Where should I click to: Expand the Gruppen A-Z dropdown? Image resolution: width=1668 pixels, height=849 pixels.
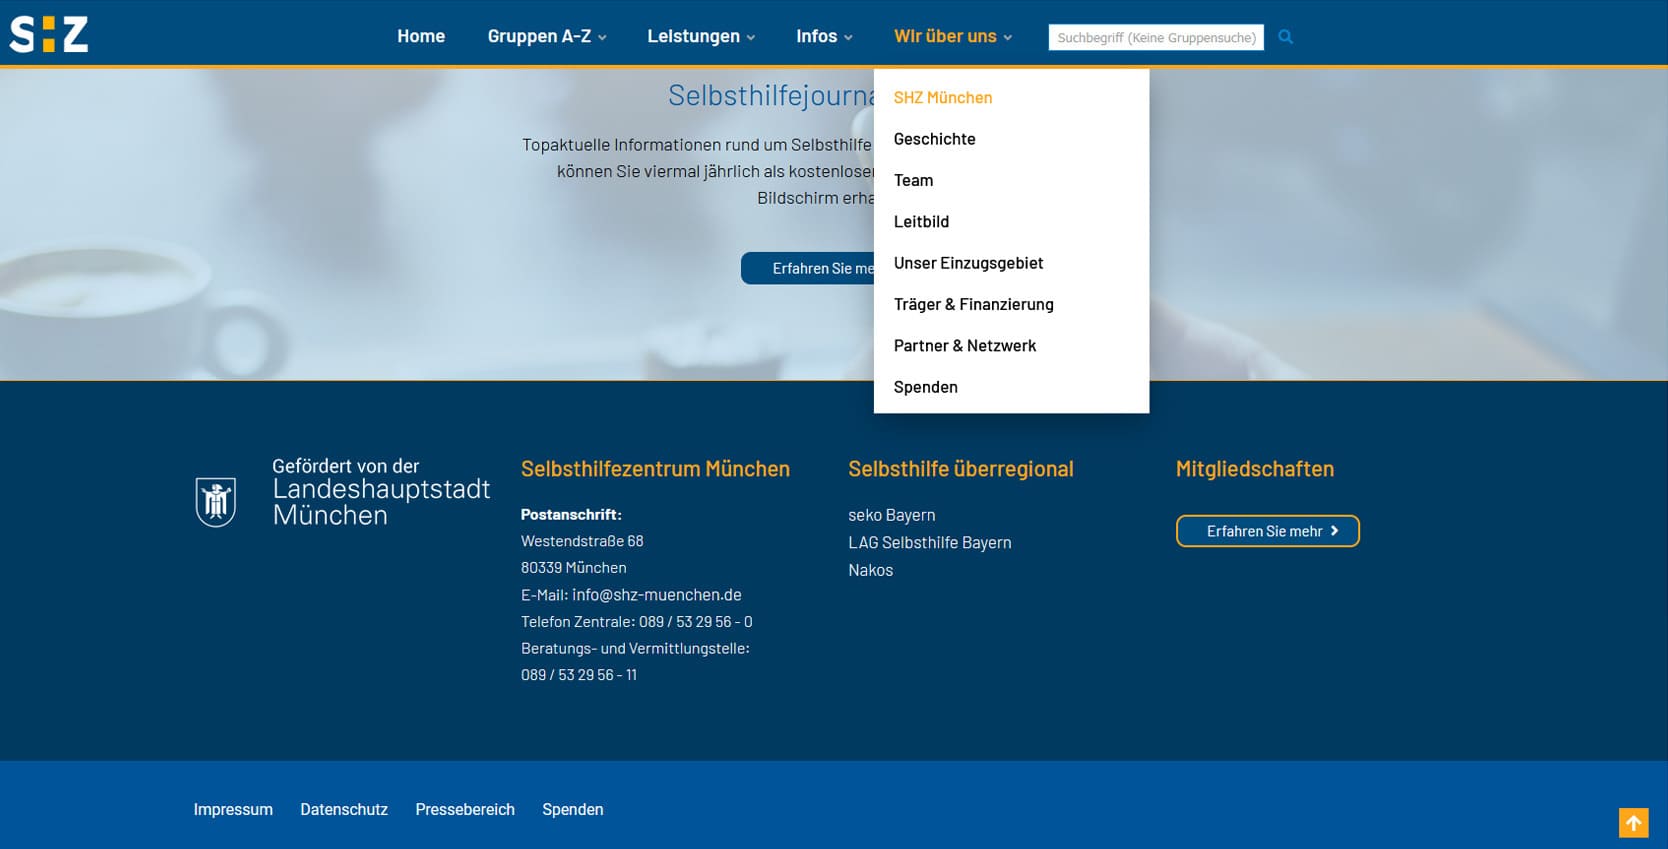pyautogui.click(x=546, y=37)
